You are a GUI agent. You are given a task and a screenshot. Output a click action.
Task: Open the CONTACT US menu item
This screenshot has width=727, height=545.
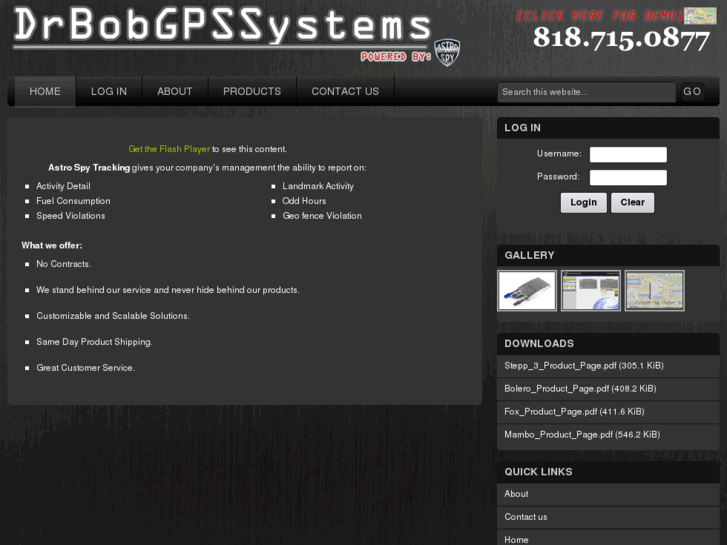click(345, 91)
